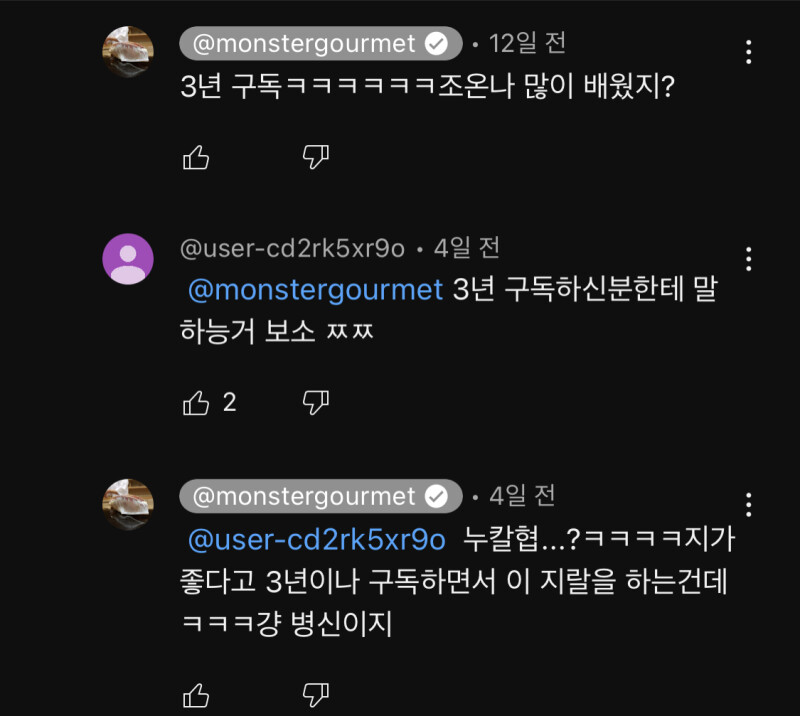Like the user-cd2rk5xr9o reply
This screenshot has width=800, height=716.
197,403
